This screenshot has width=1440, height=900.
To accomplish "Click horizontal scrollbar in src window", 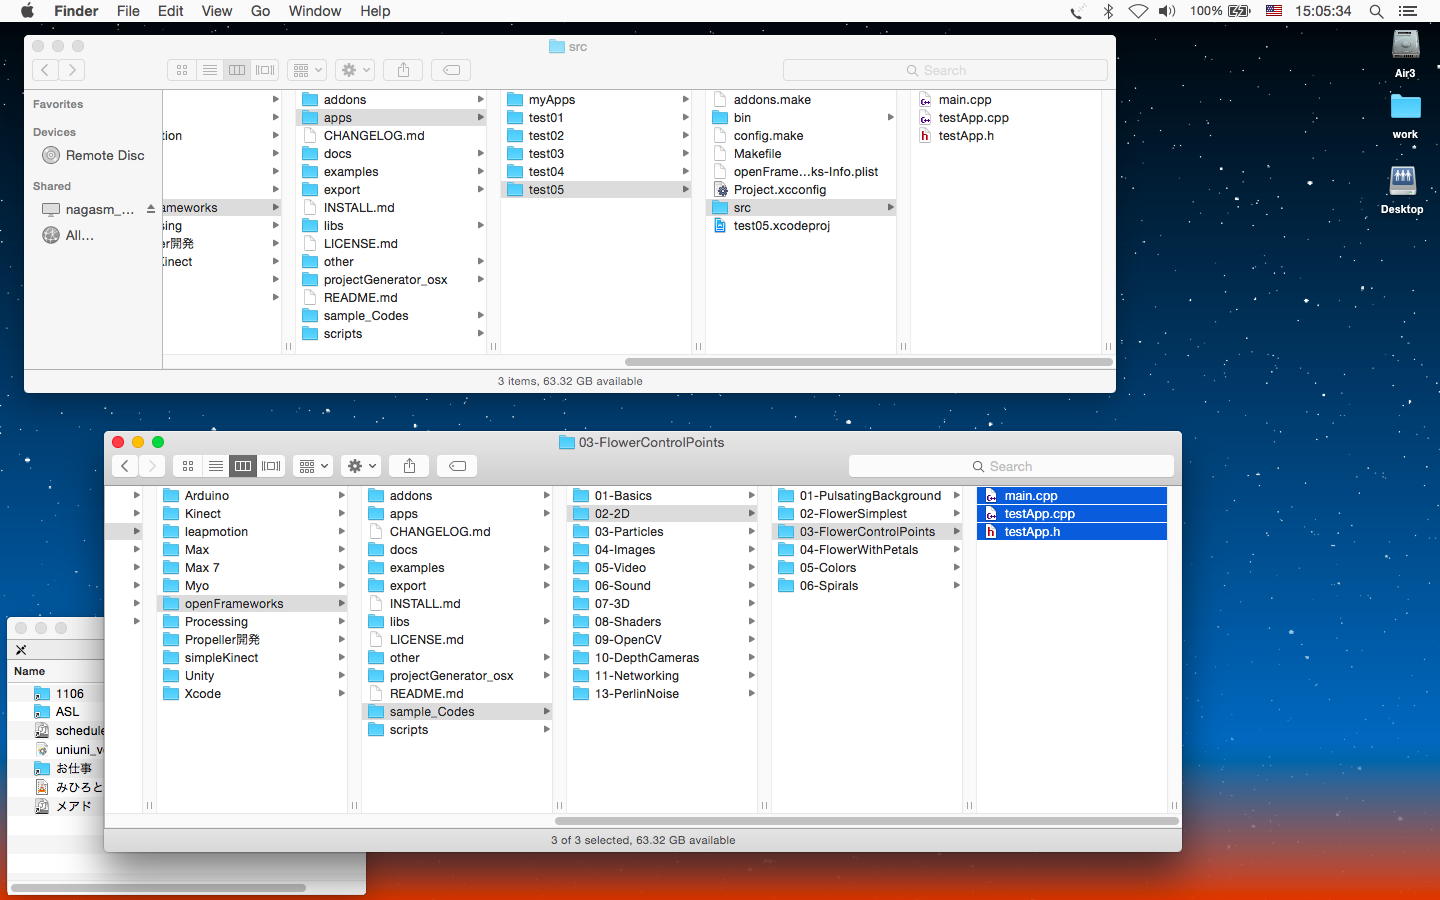I will coord(869,362).
